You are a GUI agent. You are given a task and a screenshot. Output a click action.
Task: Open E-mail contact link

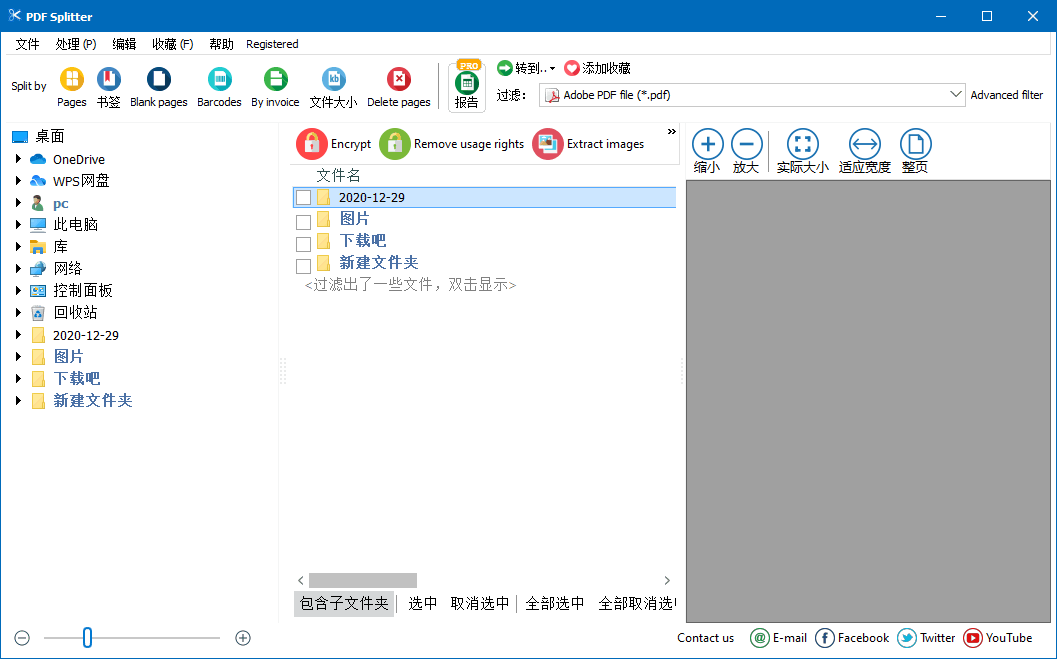(779, 638)
